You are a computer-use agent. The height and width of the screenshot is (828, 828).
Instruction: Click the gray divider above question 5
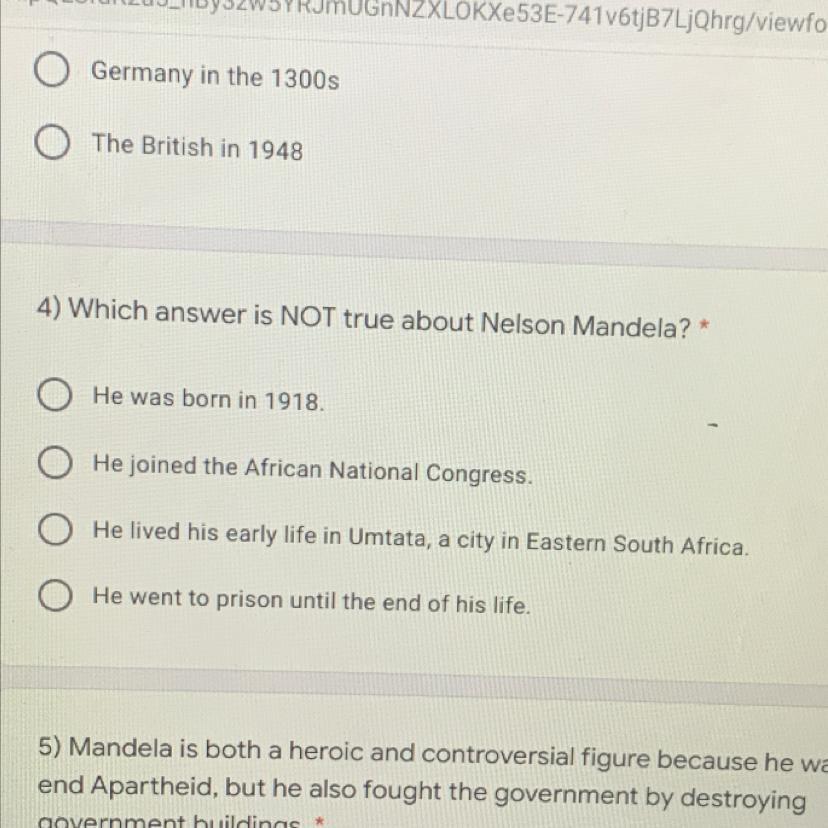(x=414, y=685)
